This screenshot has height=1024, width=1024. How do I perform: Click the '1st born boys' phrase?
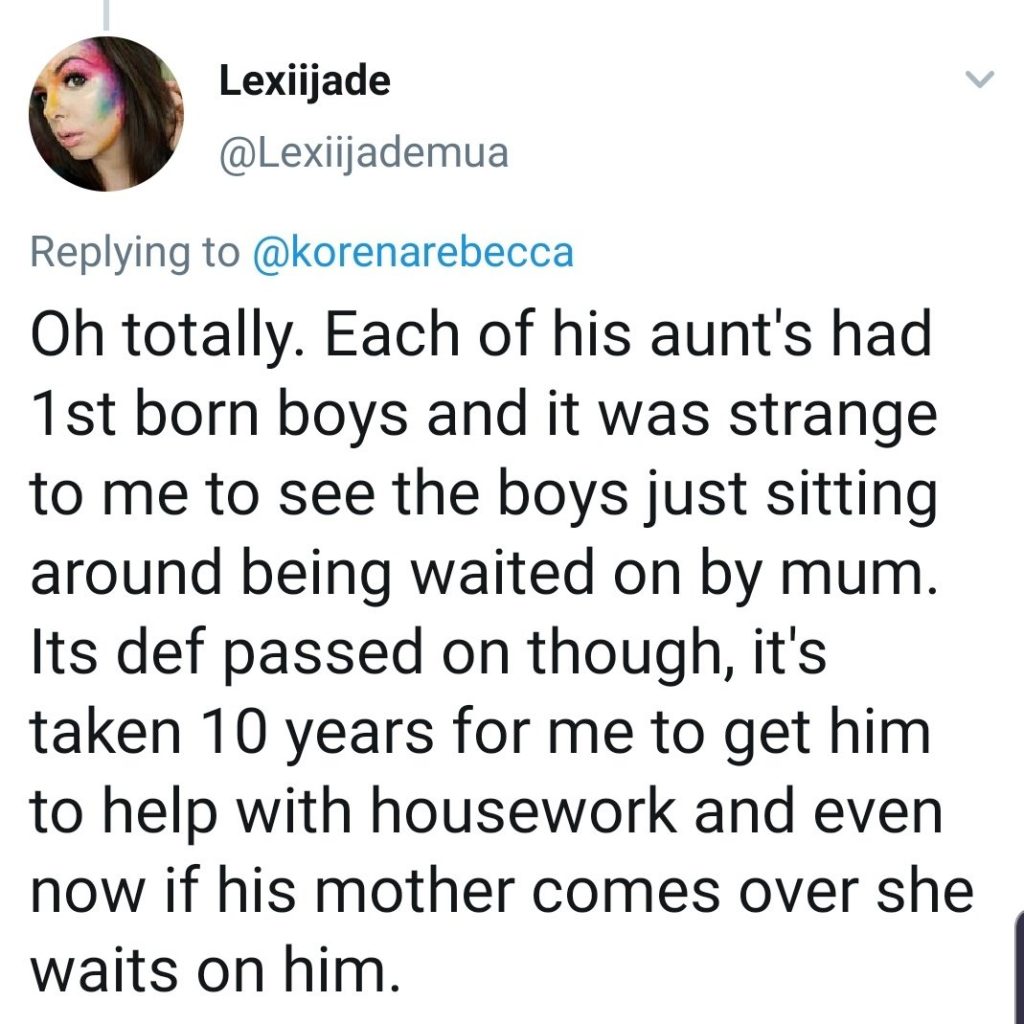click(219, 415)
